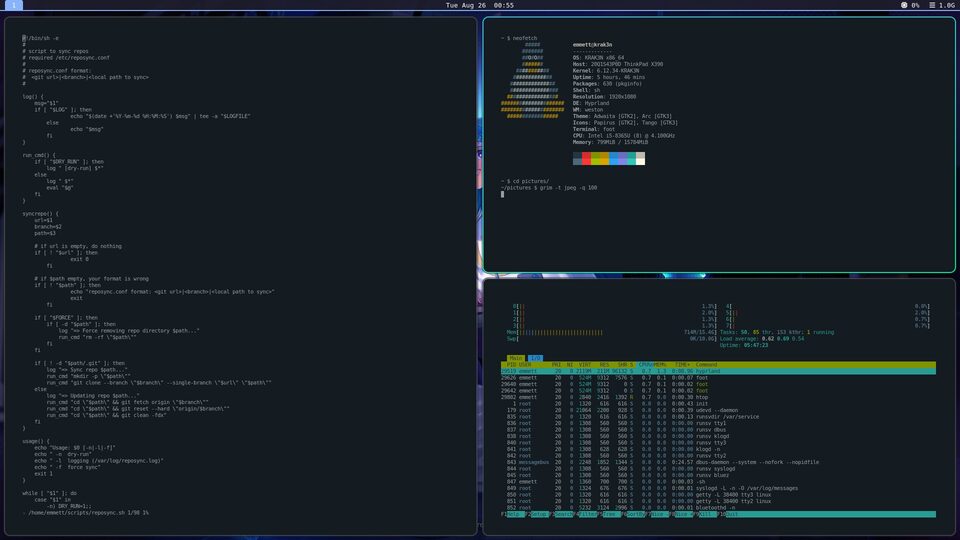
Task: Sort htop by TIME+ column header
Action: [682, 365]
